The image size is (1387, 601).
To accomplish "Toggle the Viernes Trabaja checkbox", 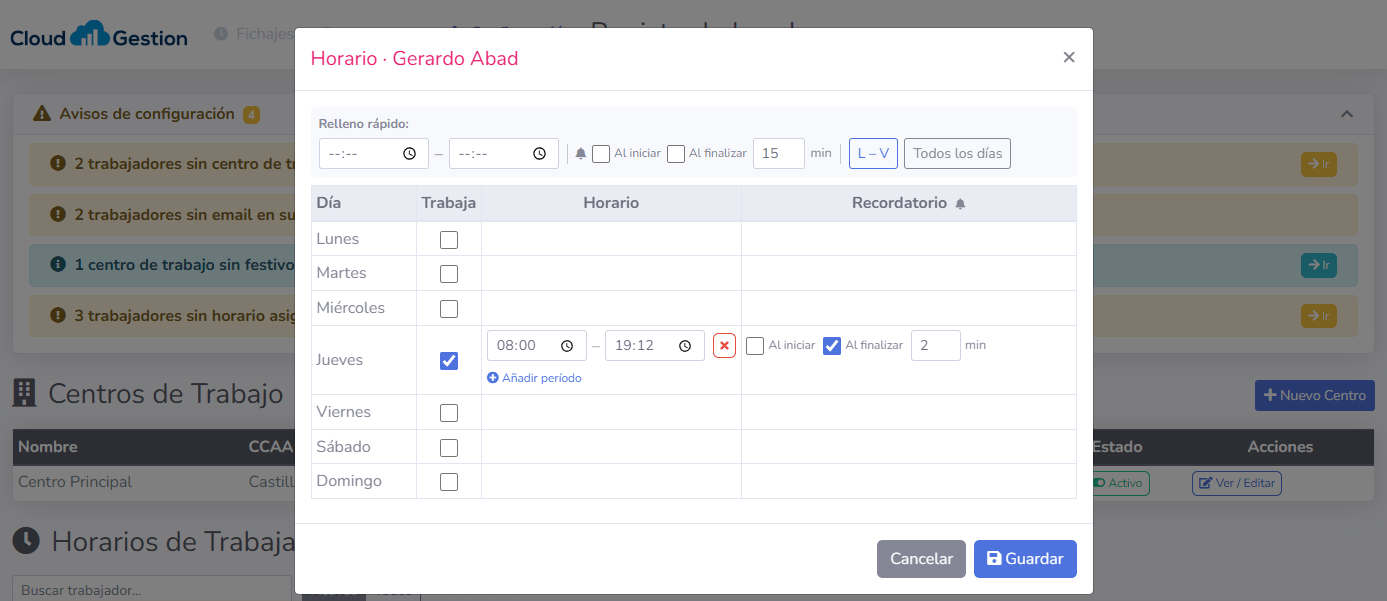I will [x=449, y=413].
